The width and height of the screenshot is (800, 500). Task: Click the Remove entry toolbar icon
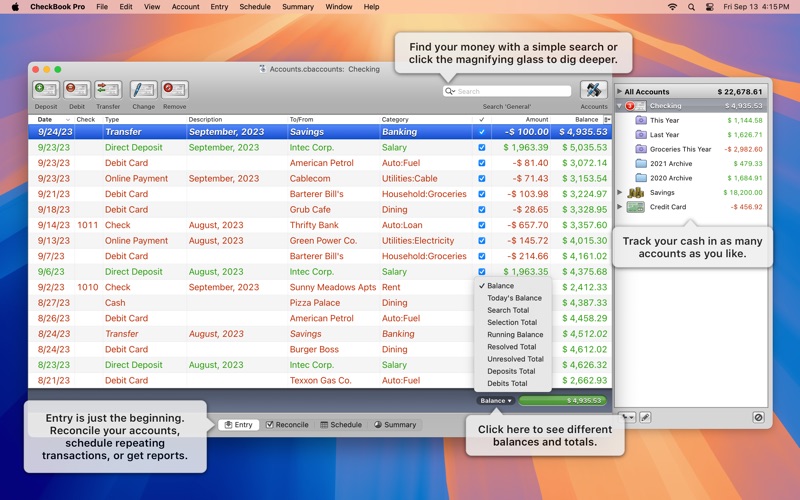click(x=174, y=90)
